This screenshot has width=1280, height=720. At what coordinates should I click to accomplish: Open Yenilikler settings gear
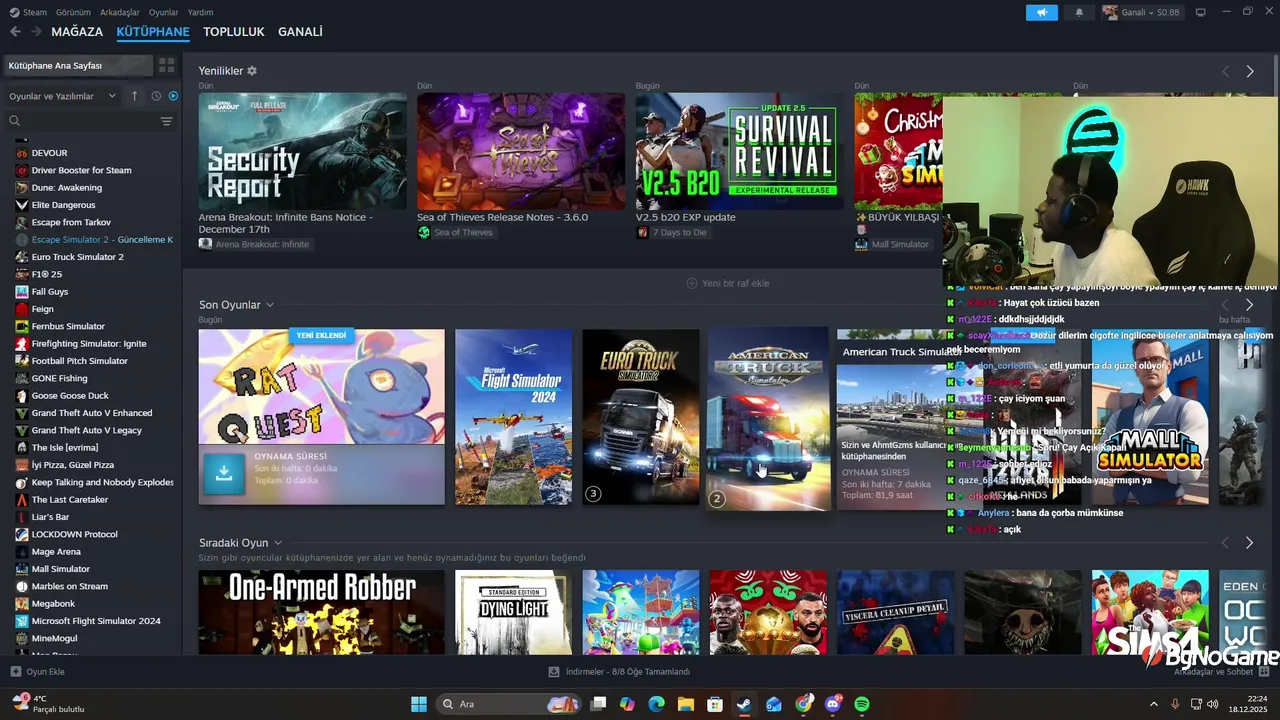(252, 71)
